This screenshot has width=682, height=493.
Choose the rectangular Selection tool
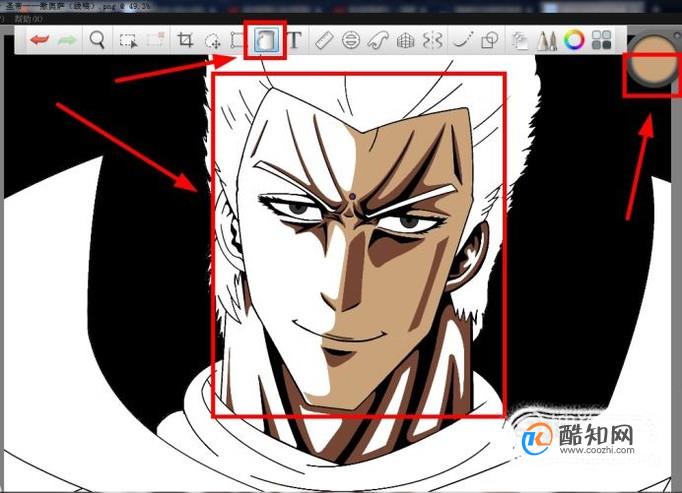tap(128, 40)
